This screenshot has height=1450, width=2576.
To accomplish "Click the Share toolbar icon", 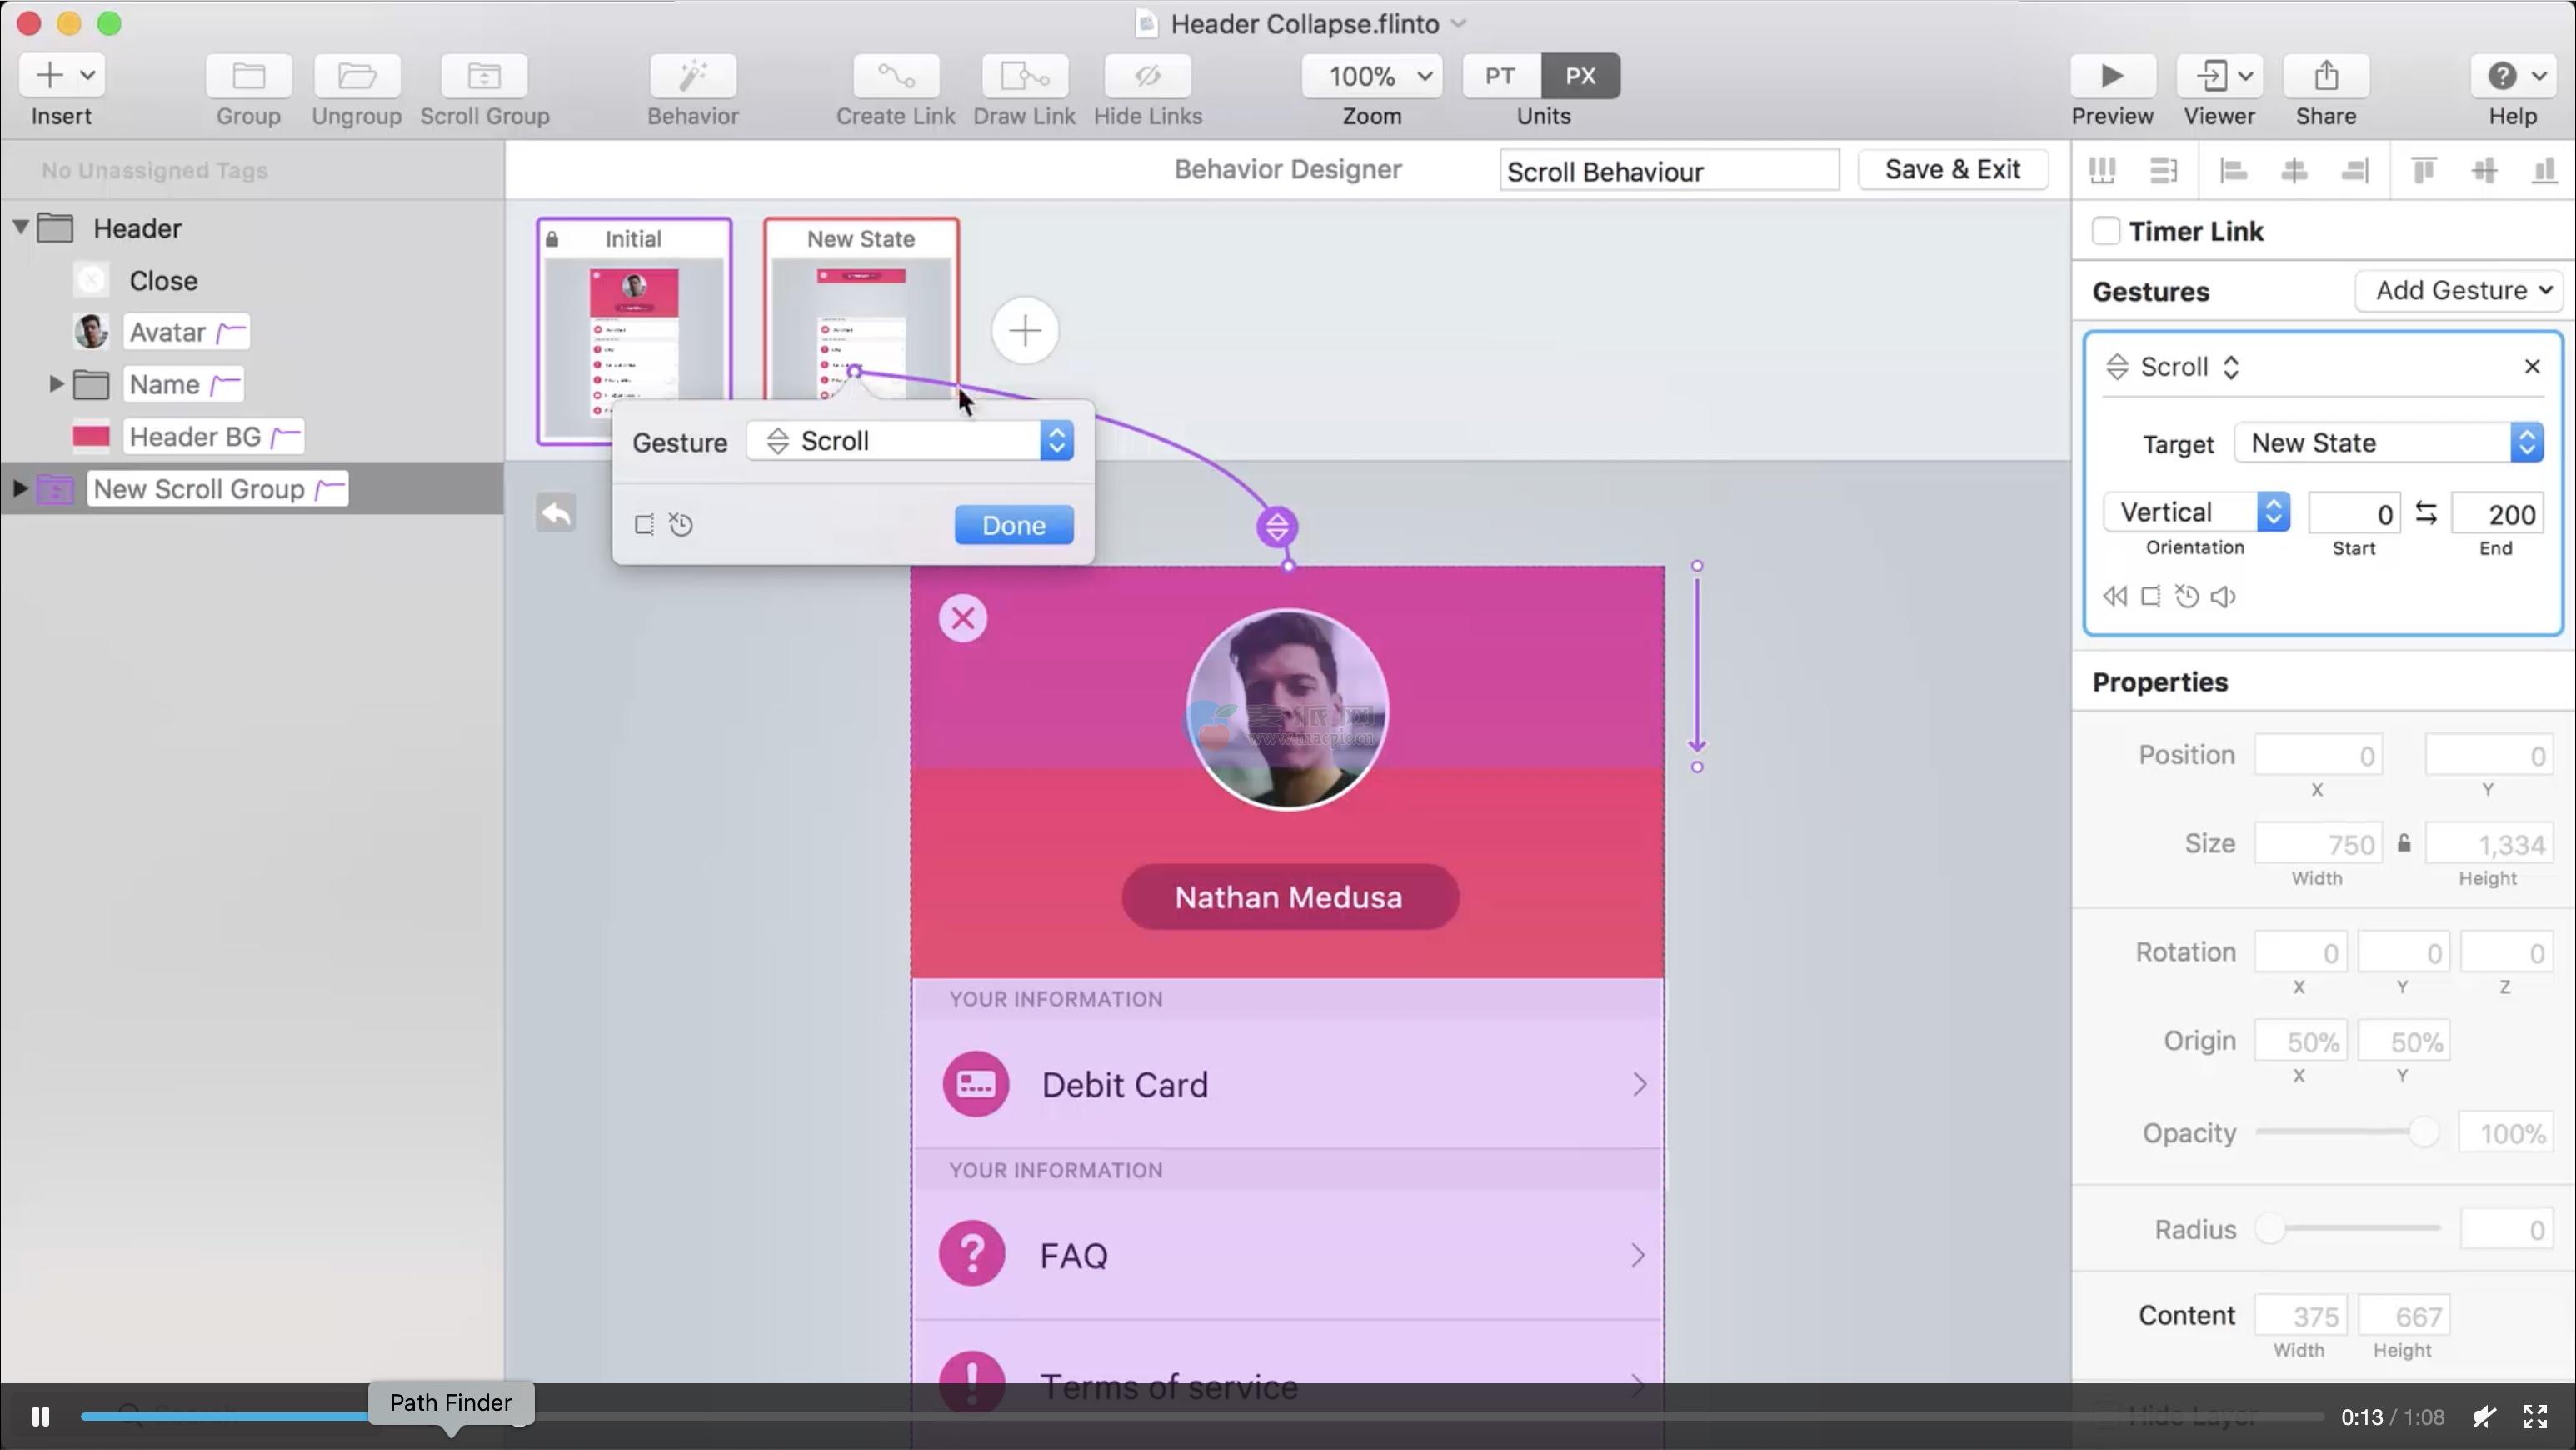I will pyautogui.click(x=2325, y=76).
